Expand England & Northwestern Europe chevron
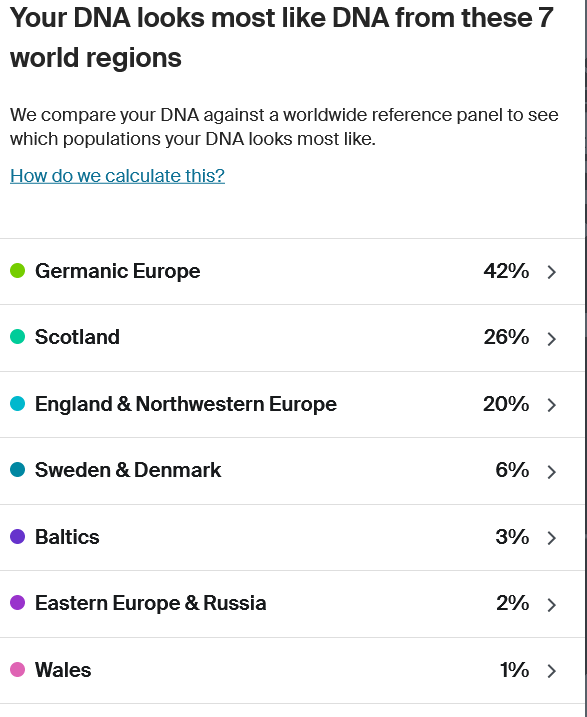587x717 pixels. click(552, 405)
